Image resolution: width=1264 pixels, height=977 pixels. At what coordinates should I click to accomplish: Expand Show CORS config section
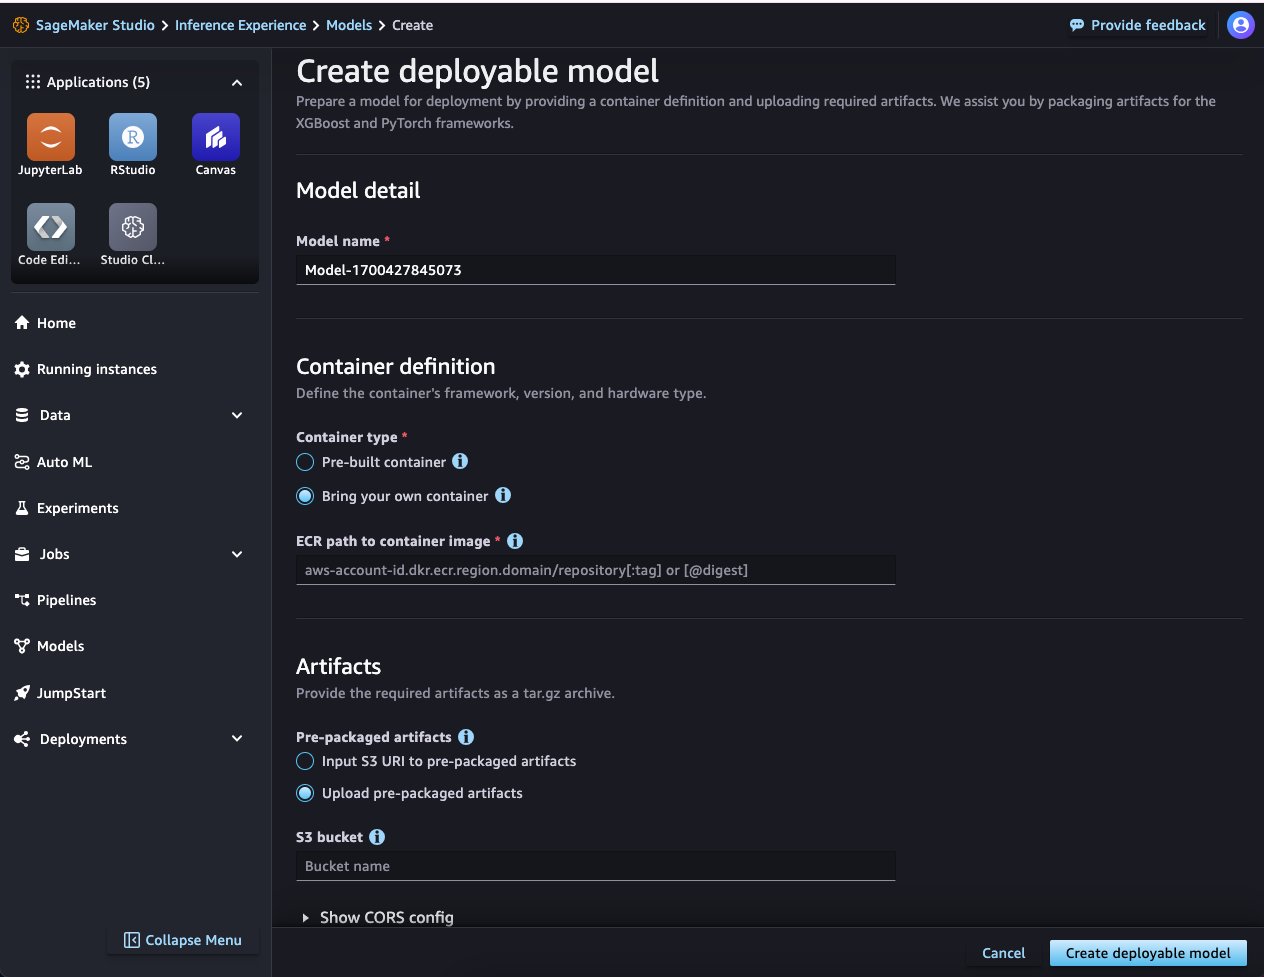(x=378, y=917)
